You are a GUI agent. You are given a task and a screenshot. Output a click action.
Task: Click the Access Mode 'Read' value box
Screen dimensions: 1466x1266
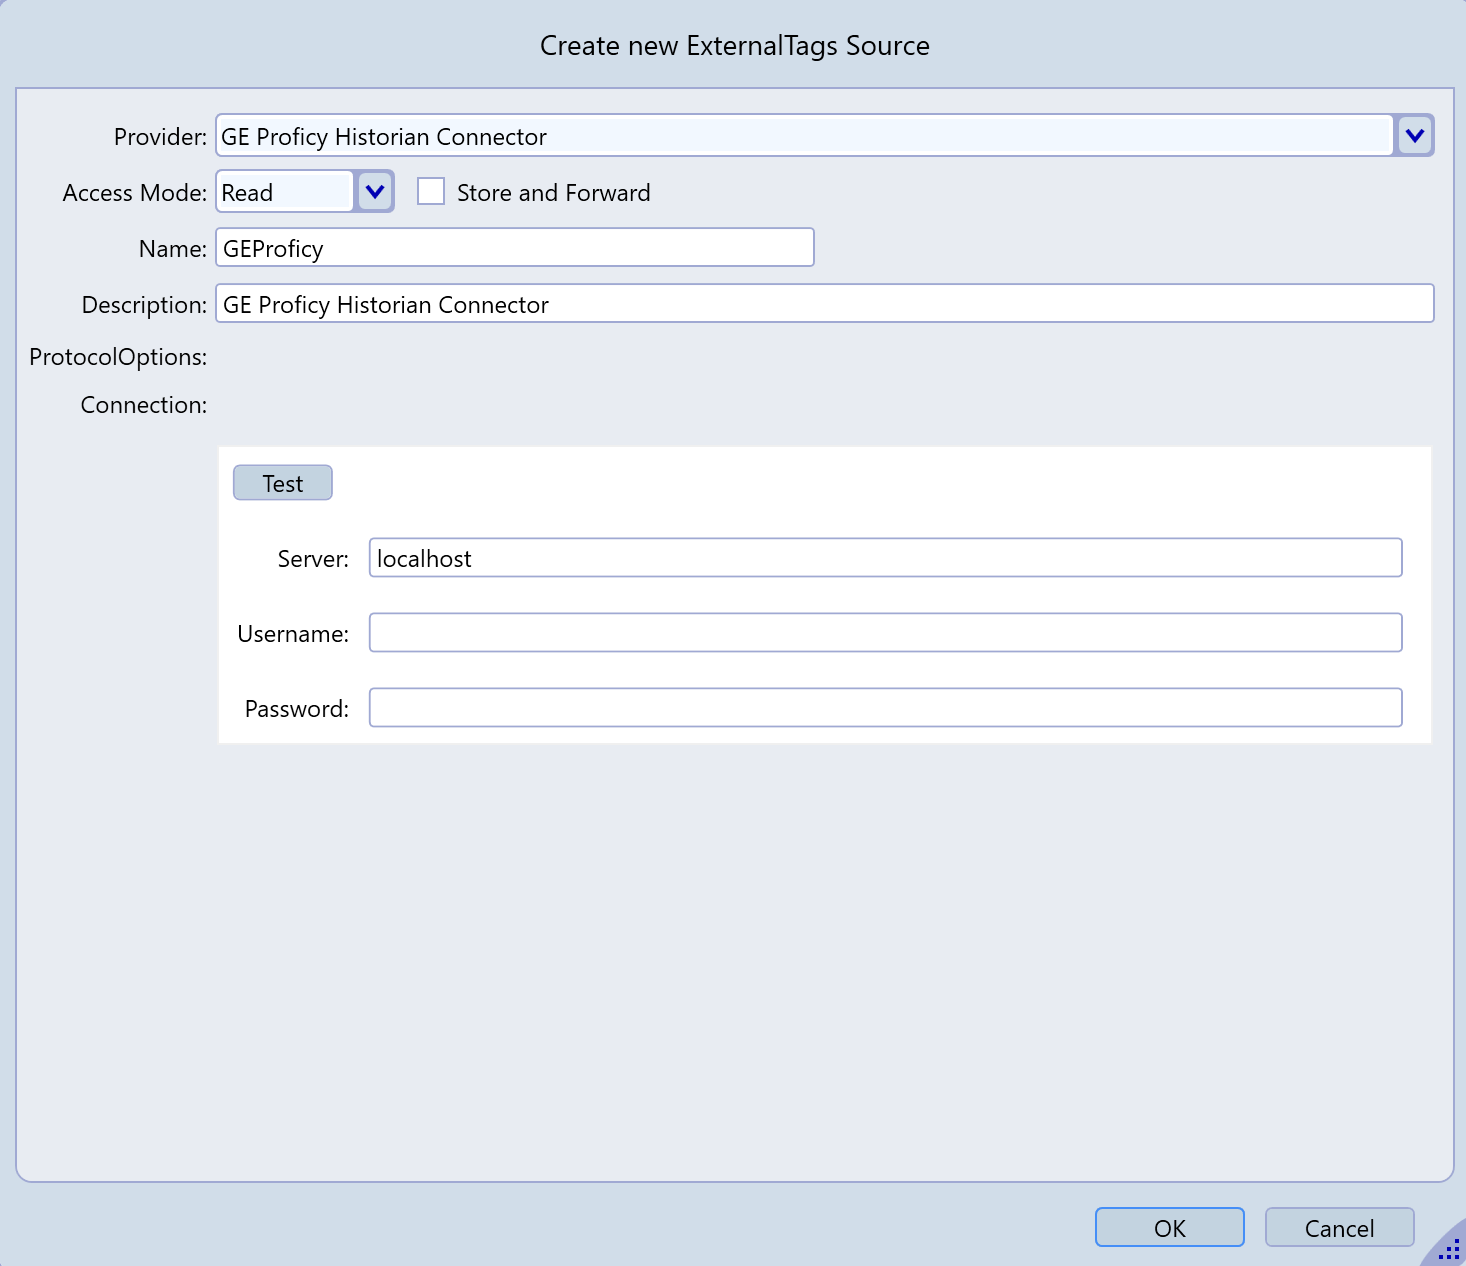click(284, 192)
